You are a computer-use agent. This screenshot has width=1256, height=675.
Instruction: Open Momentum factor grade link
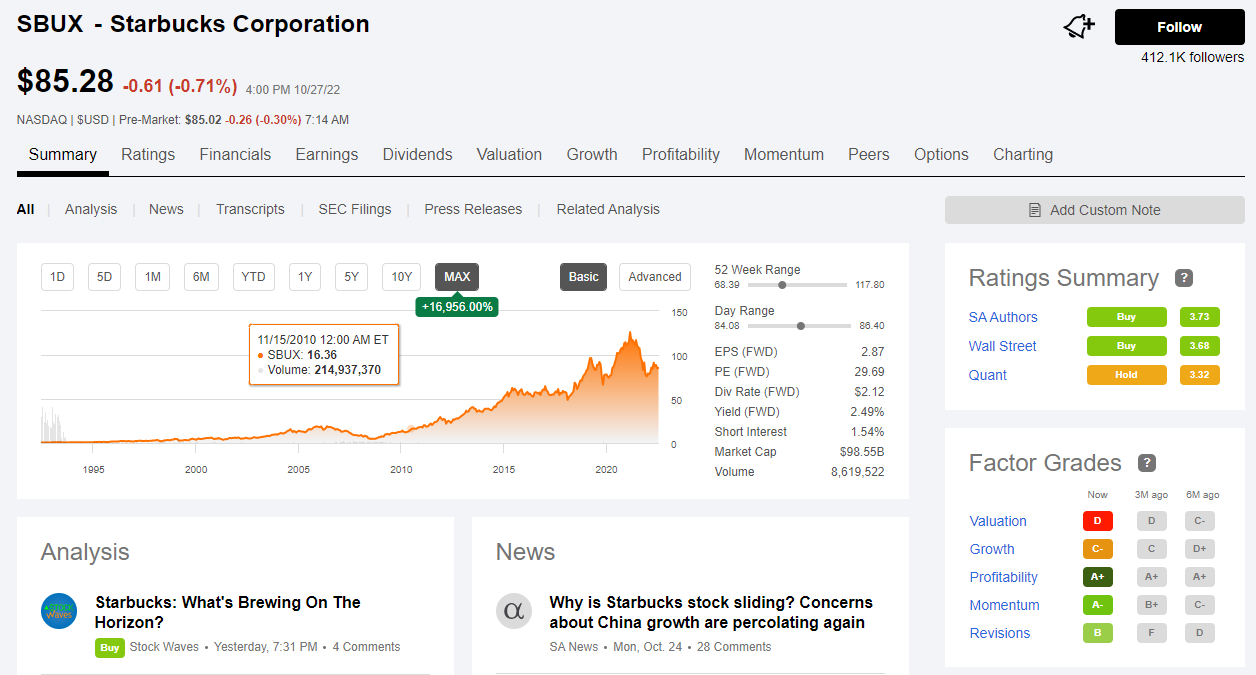click(1005, 605)
